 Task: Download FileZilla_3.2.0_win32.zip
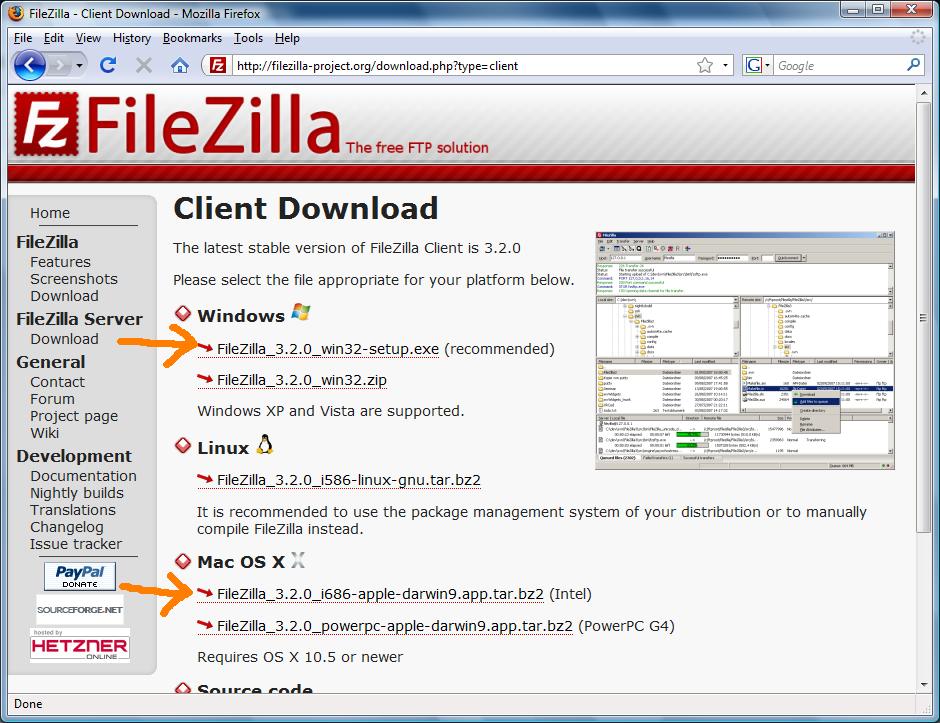[302, 380]
